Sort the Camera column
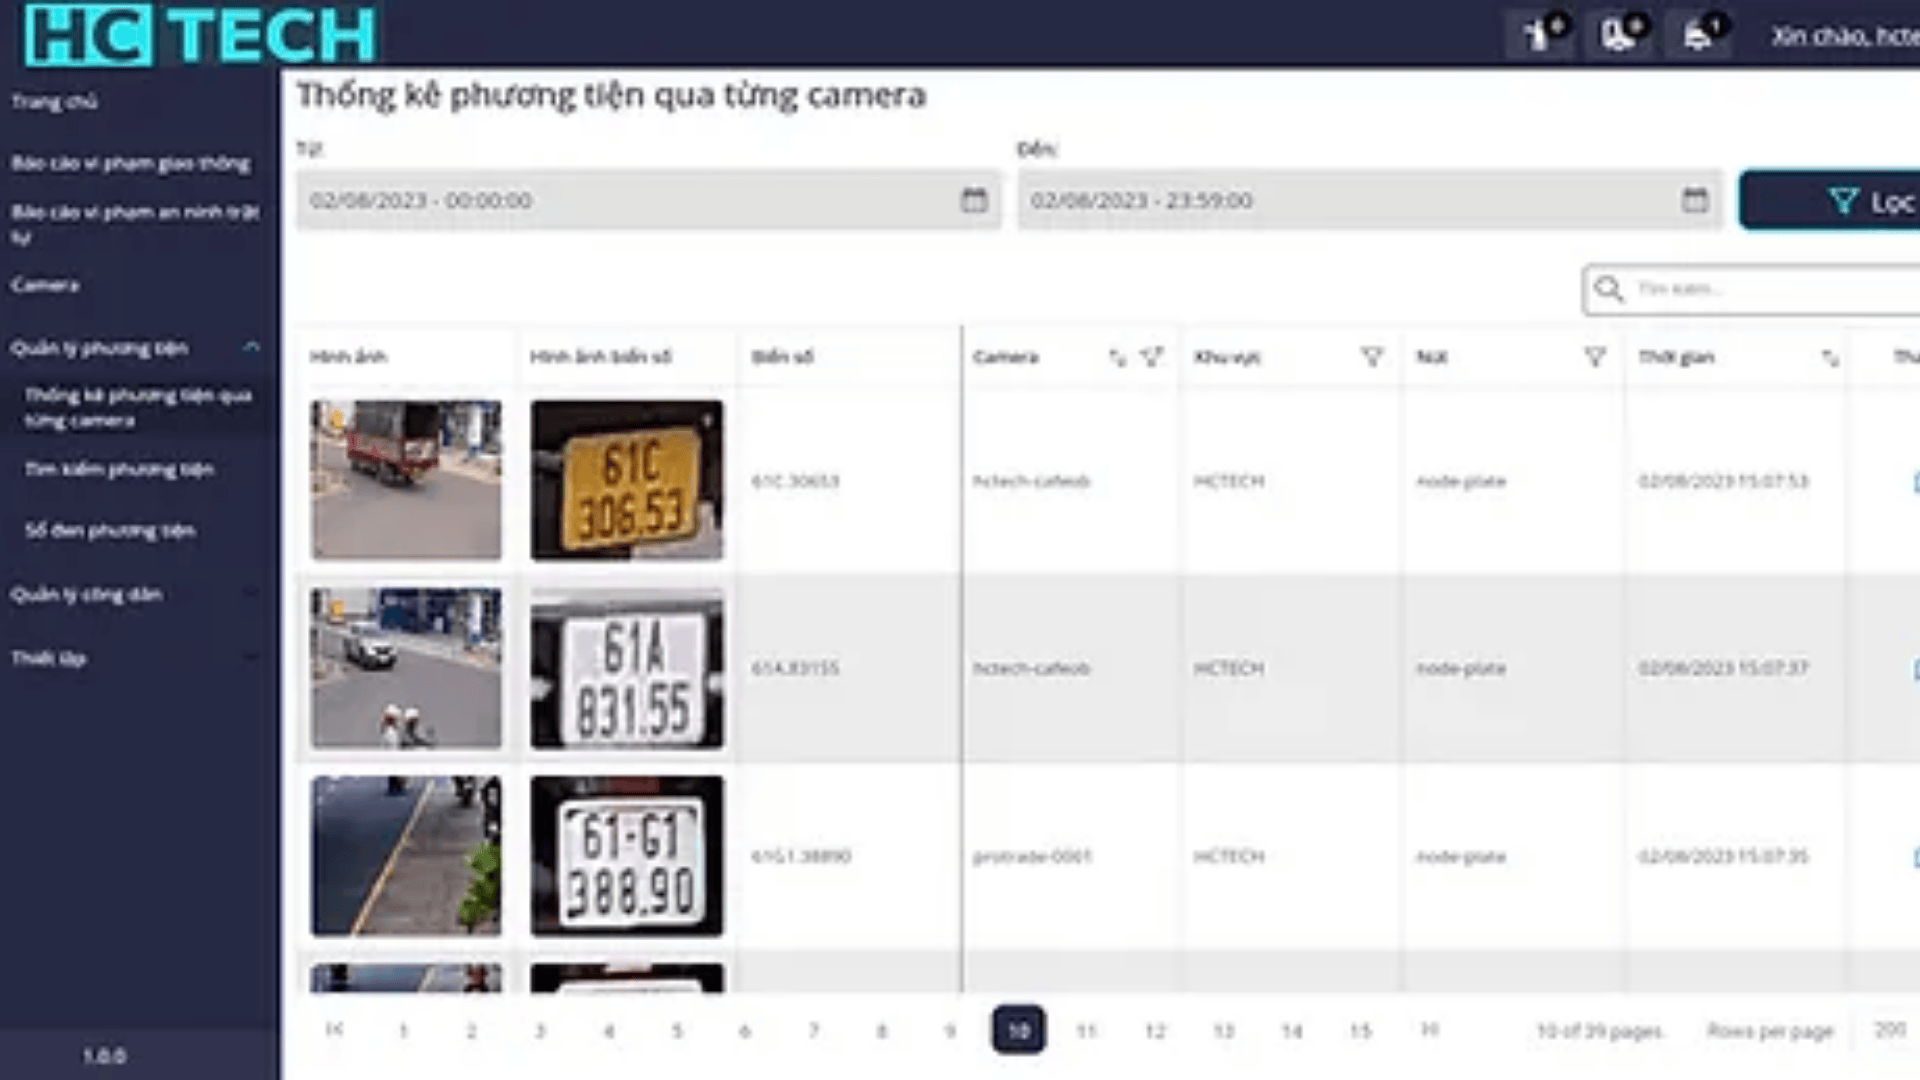Image resolution: width=1920 pixels, height=1080 pixels. tap(1118, 357)
